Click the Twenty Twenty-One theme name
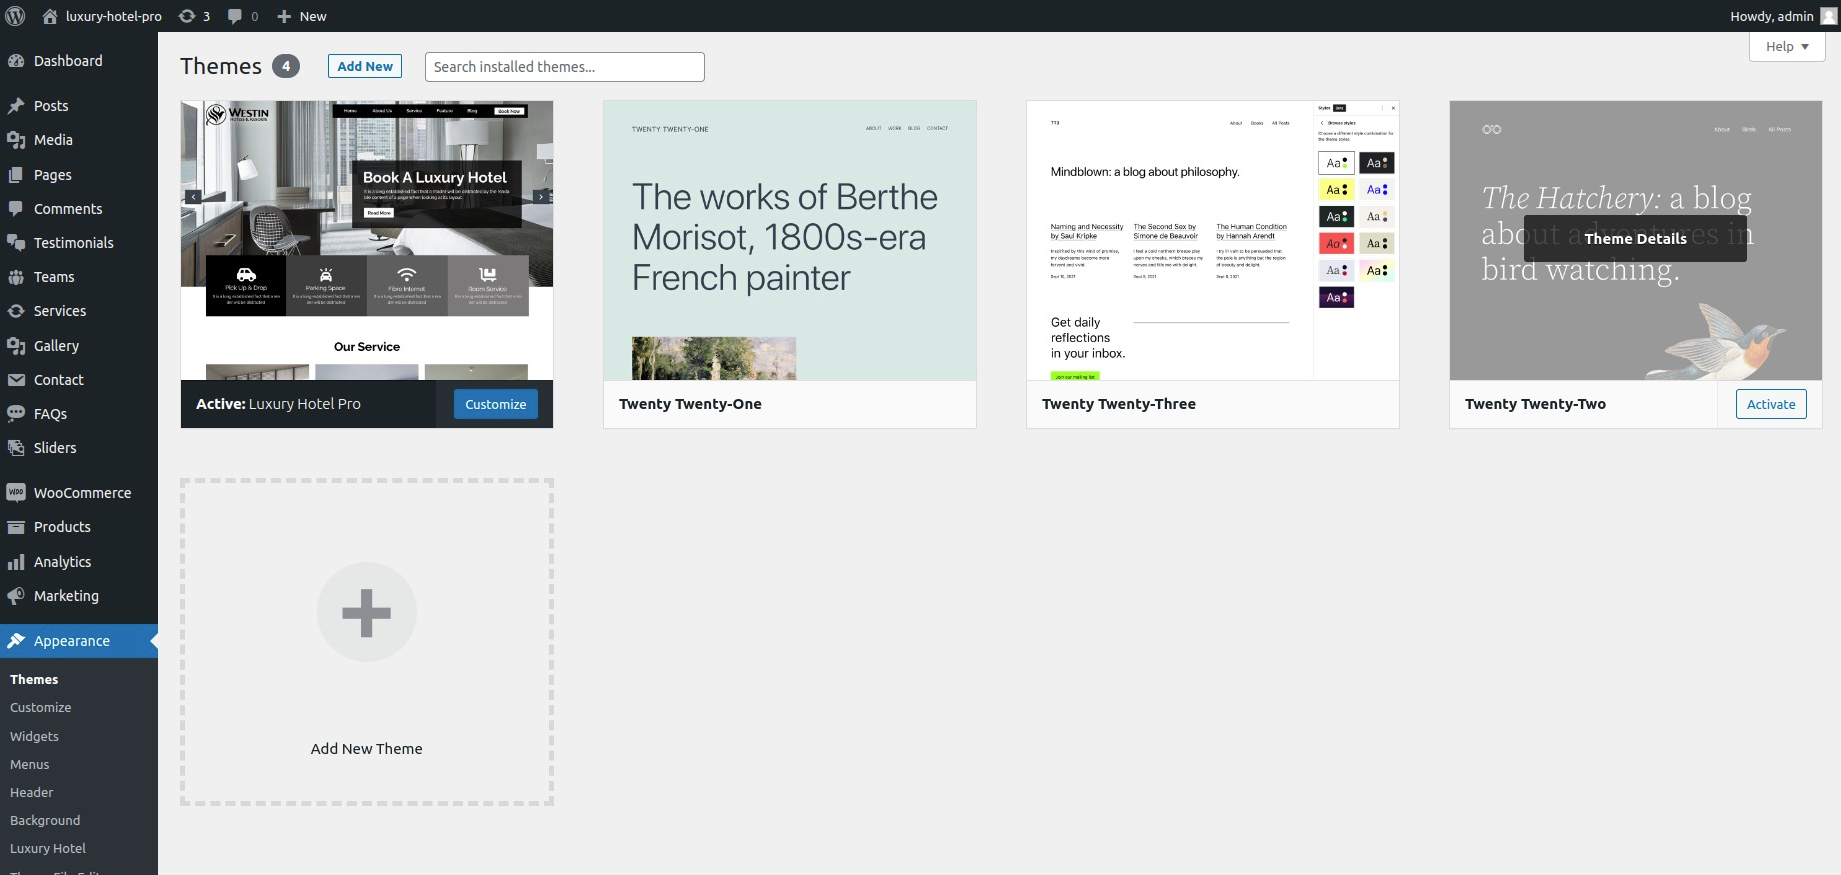Viewport: 1841px width, 875px height. (x=690, y=404)
